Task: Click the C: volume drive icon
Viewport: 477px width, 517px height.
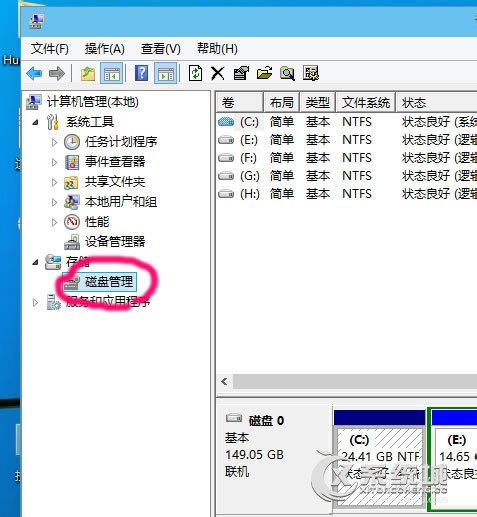Action: click(226, 122)
